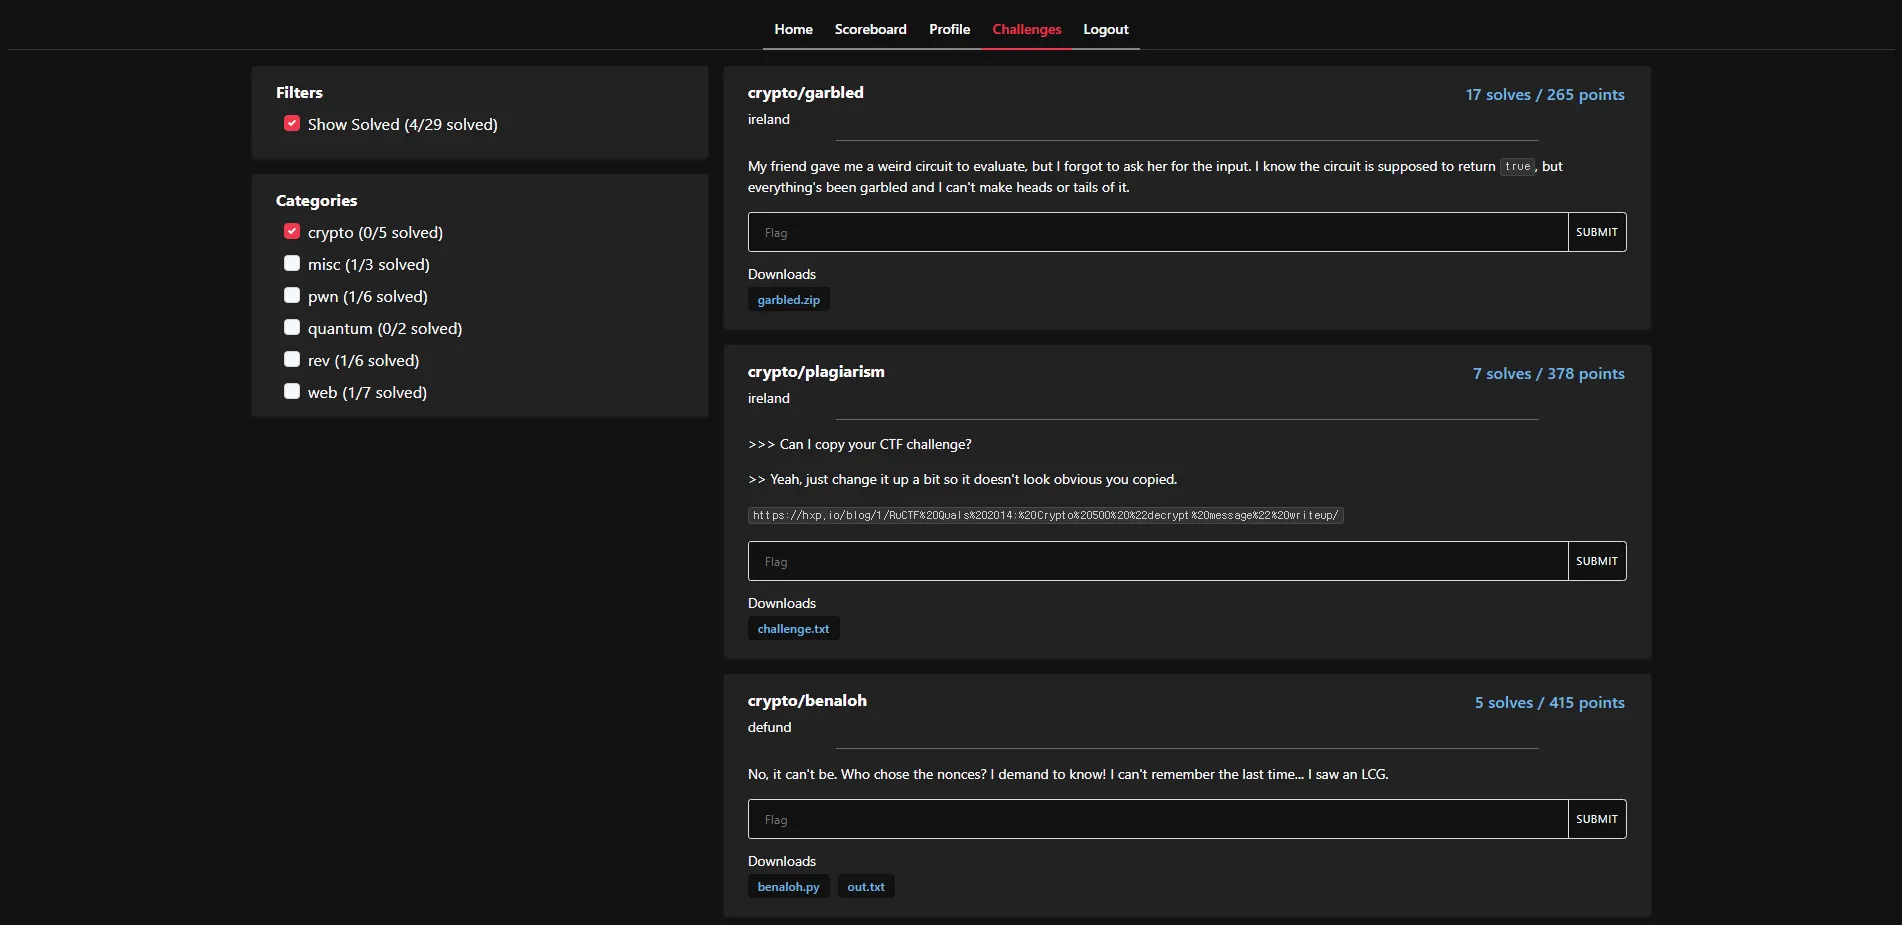Go to the Scoreboard page
The image size is (1902, 925).
[x=870, y=29]
